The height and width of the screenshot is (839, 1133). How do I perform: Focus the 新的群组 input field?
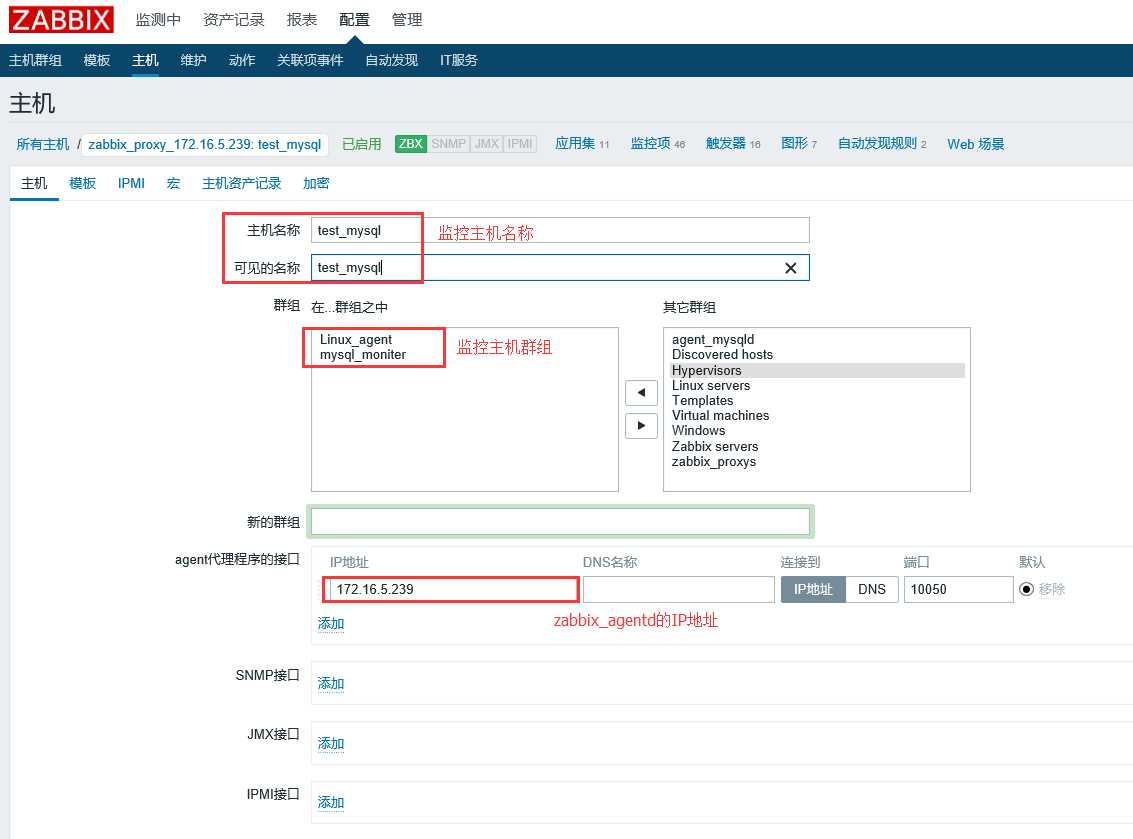coord(560,521)
